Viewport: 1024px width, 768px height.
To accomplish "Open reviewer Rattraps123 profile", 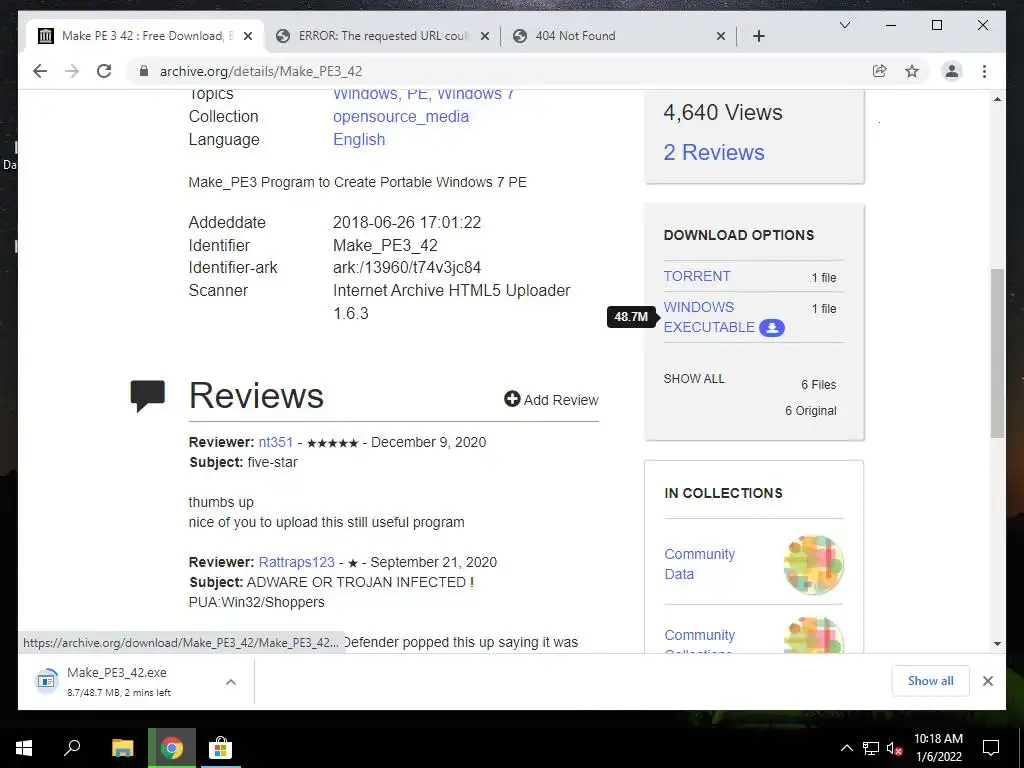I will click(x=296, y=562).
